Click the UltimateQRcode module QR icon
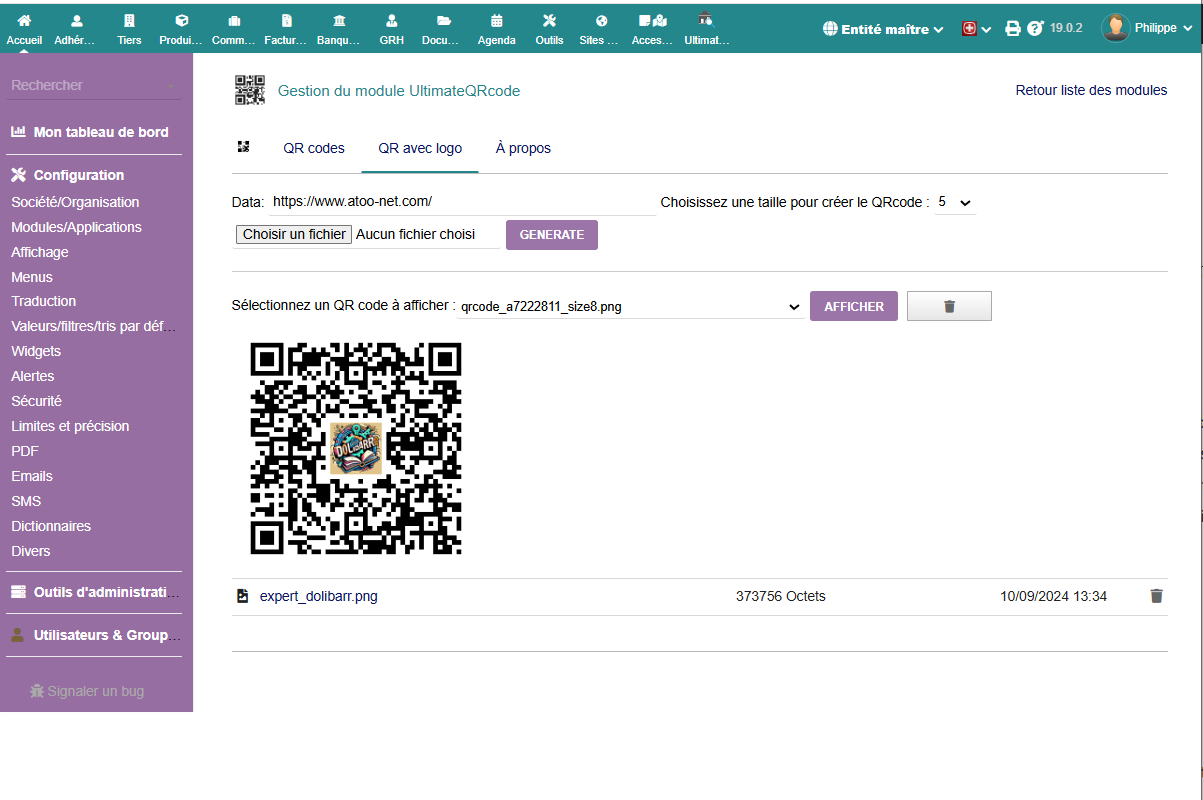The width and height of the screenshot is (1203, 800). click(x=250, y=90)
